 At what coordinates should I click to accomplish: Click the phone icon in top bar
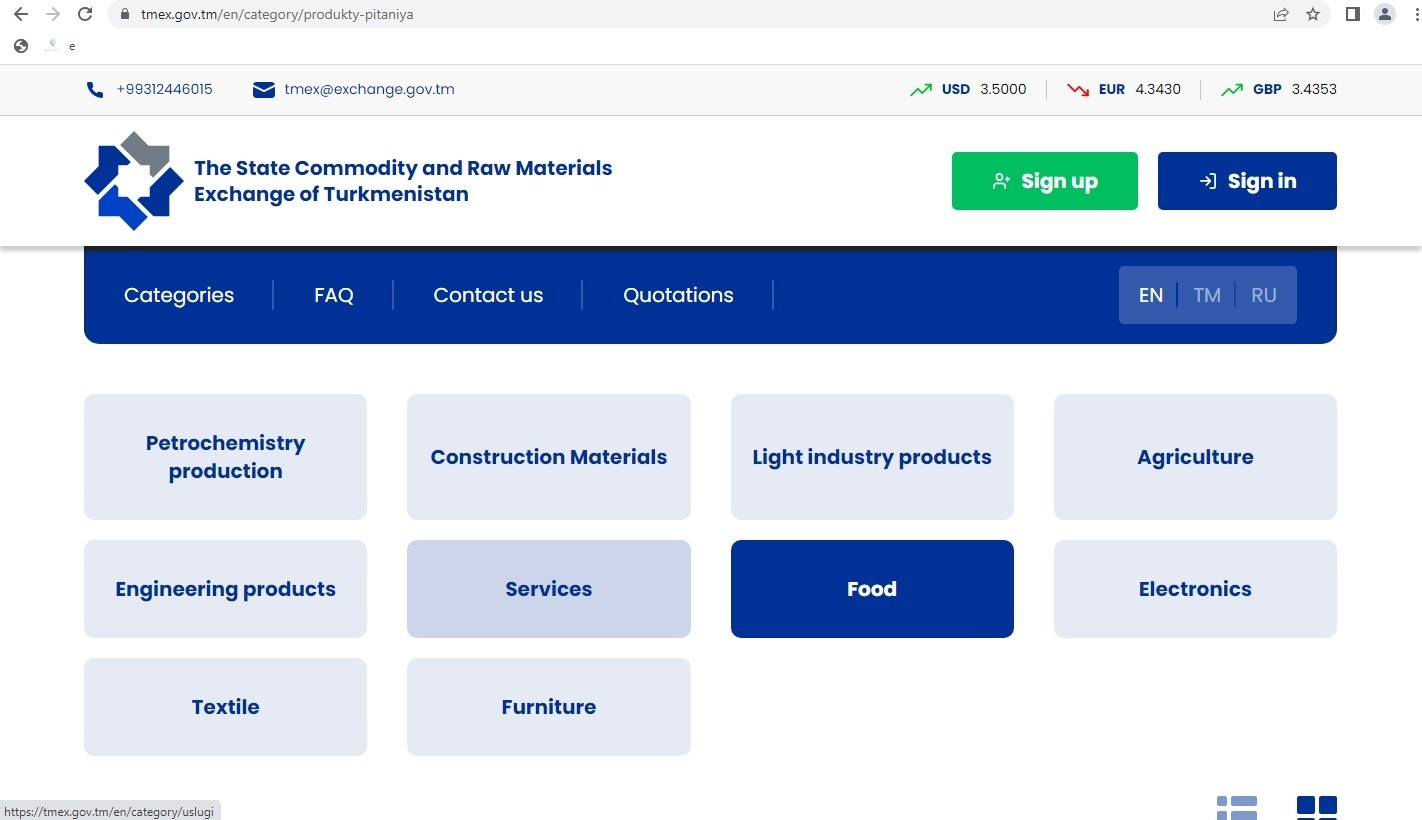tap(95, 90)
